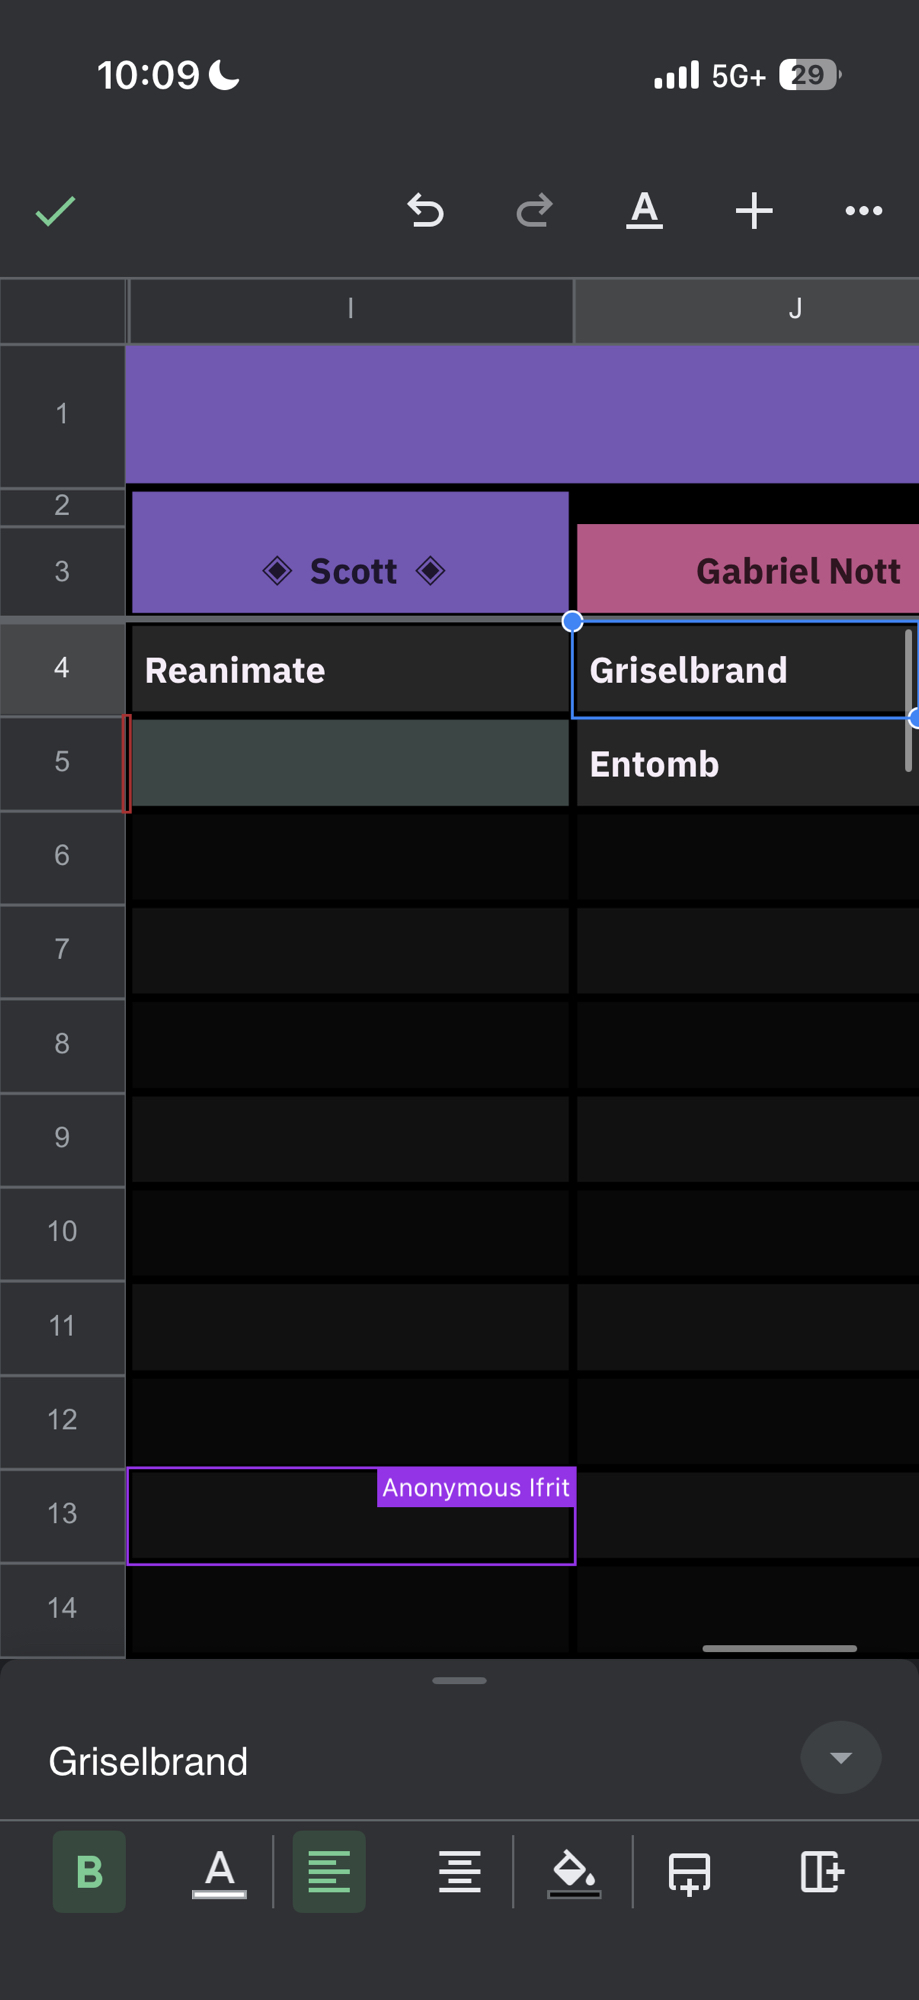Select the row 4 header
919x2000 pixels.
pyautogui.click(x=62, y=668)
